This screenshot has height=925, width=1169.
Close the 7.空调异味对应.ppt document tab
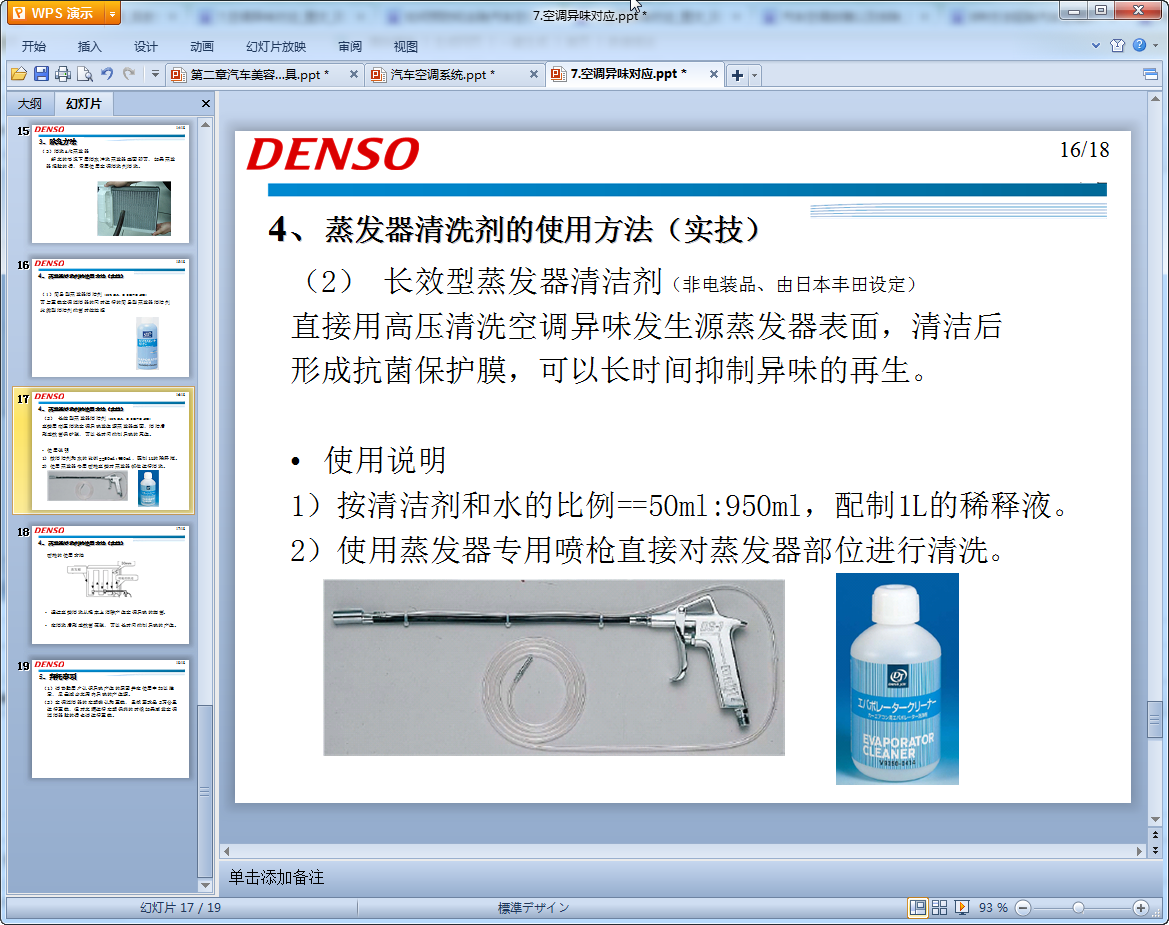(x=713, y=74)
